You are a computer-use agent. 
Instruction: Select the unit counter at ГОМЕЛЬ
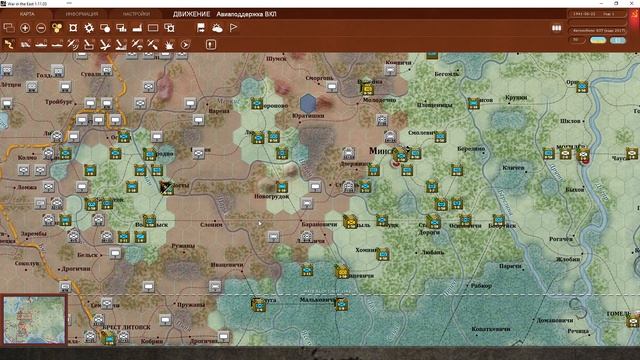click(633, 320)
